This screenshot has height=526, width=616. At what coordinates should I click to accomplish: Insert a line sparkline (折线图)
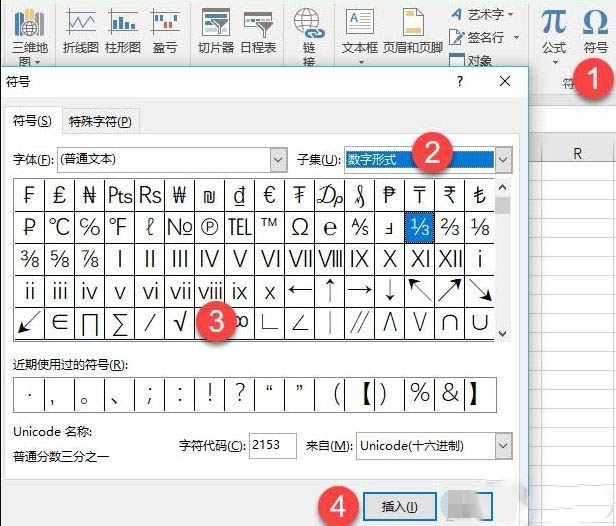coord(81,31)
